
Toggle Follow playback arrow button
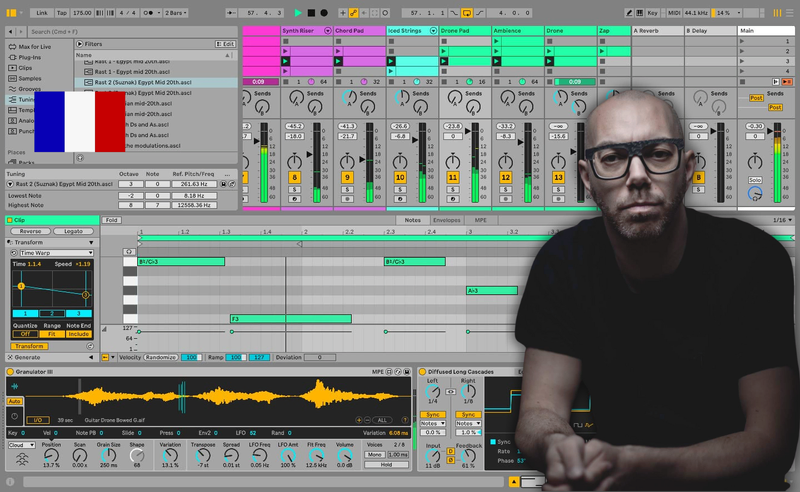[231, 13]
